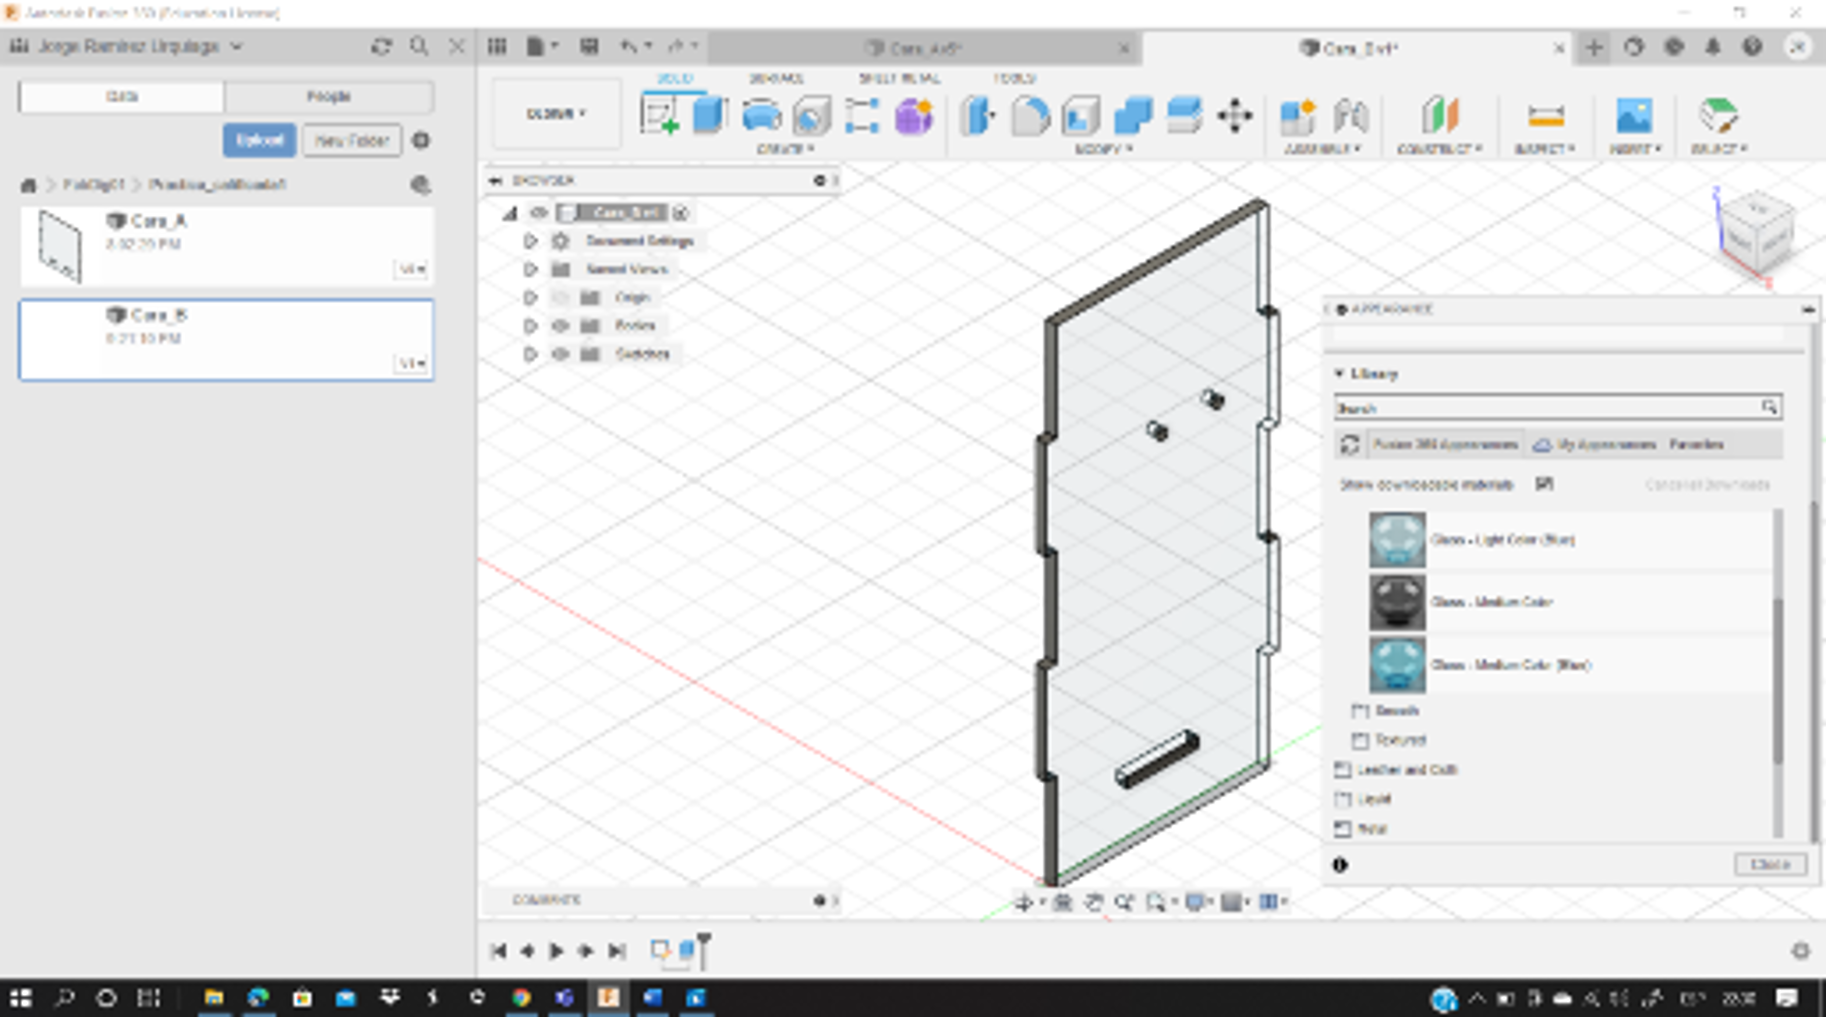Toggle visibility of Sketches folder
The width and height of the screenshot is (1826, 1017).
pos(561,354)
